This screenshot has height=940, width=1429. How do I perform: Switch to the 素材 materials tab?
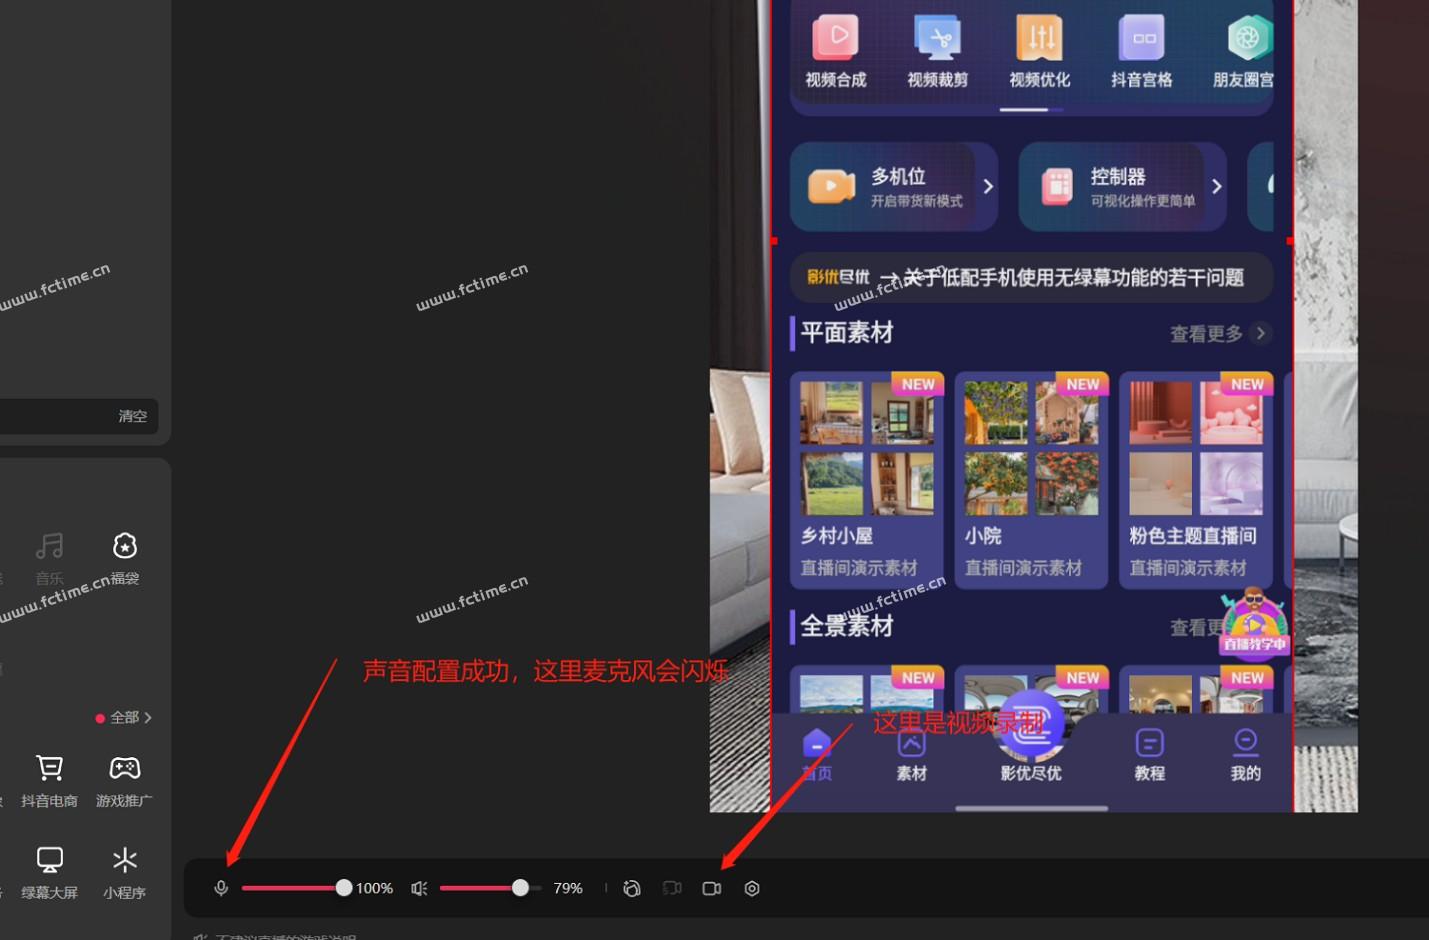[x=911, y=757]
